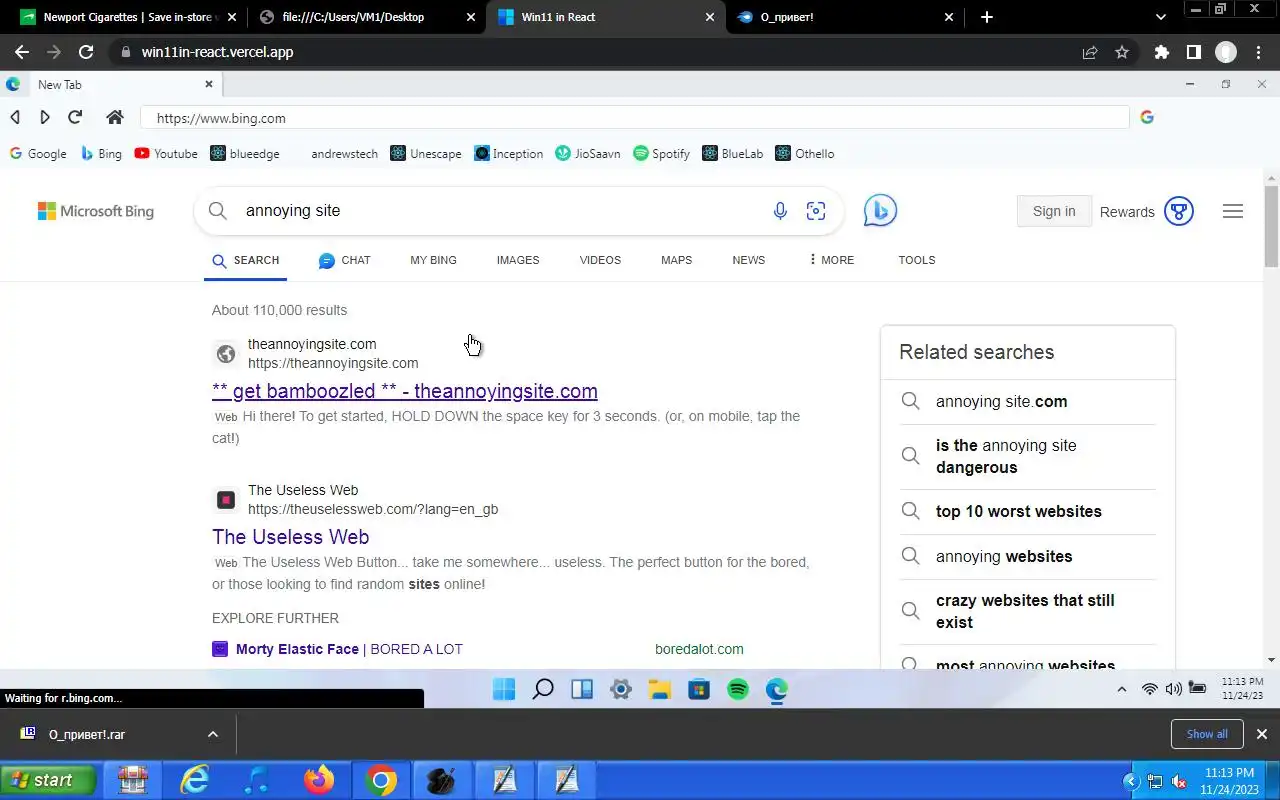Screen dimensions: 1280x800
Task: Click the Win11 volume tray icon
Action: pyautogui.click(x=1173, y=689)
